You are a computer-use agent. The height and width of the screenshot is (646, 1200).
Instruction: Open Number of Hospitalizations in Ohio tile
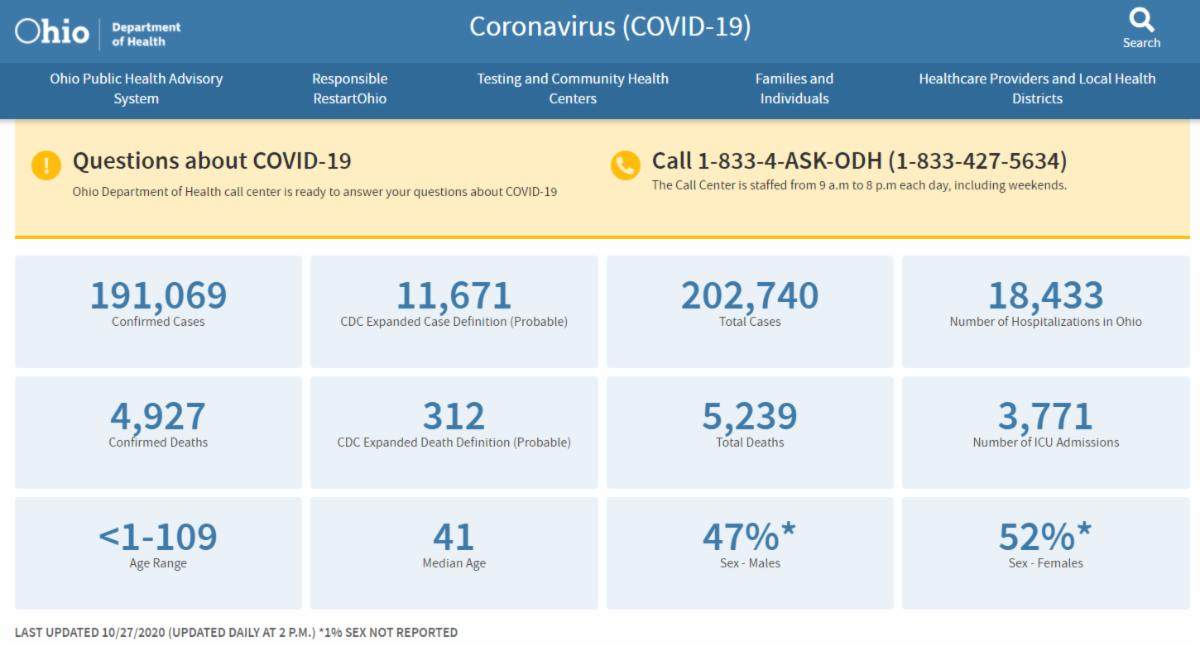pos(1045,310)
